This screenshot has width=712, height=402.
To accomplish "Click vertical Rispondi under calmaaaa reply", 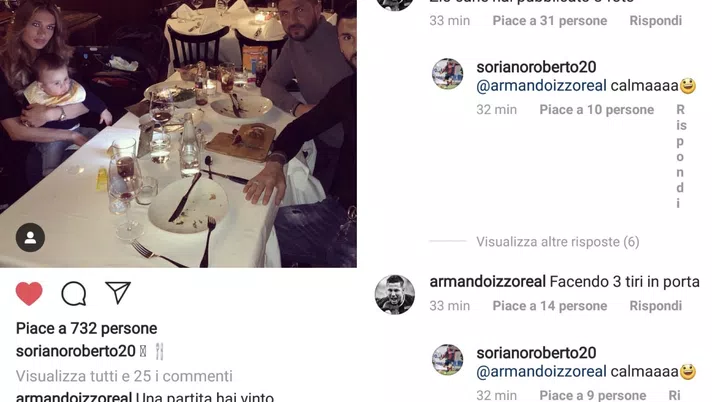I will [x=681, y=156].
